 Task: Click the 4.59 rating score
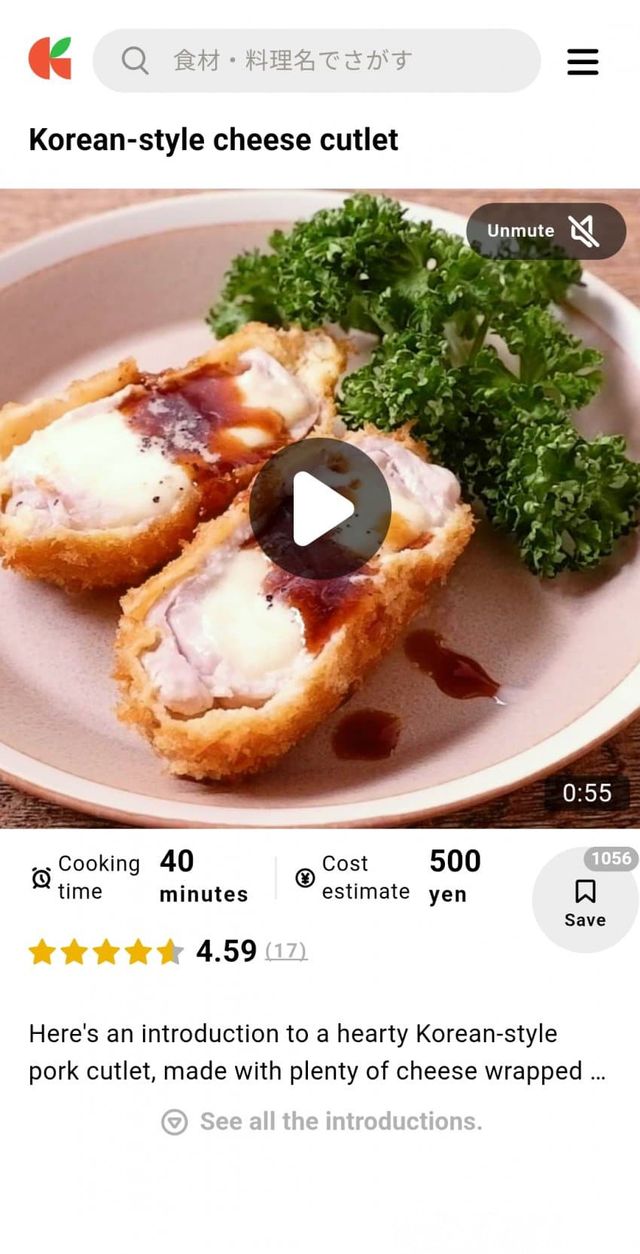(x=226, y=951)
